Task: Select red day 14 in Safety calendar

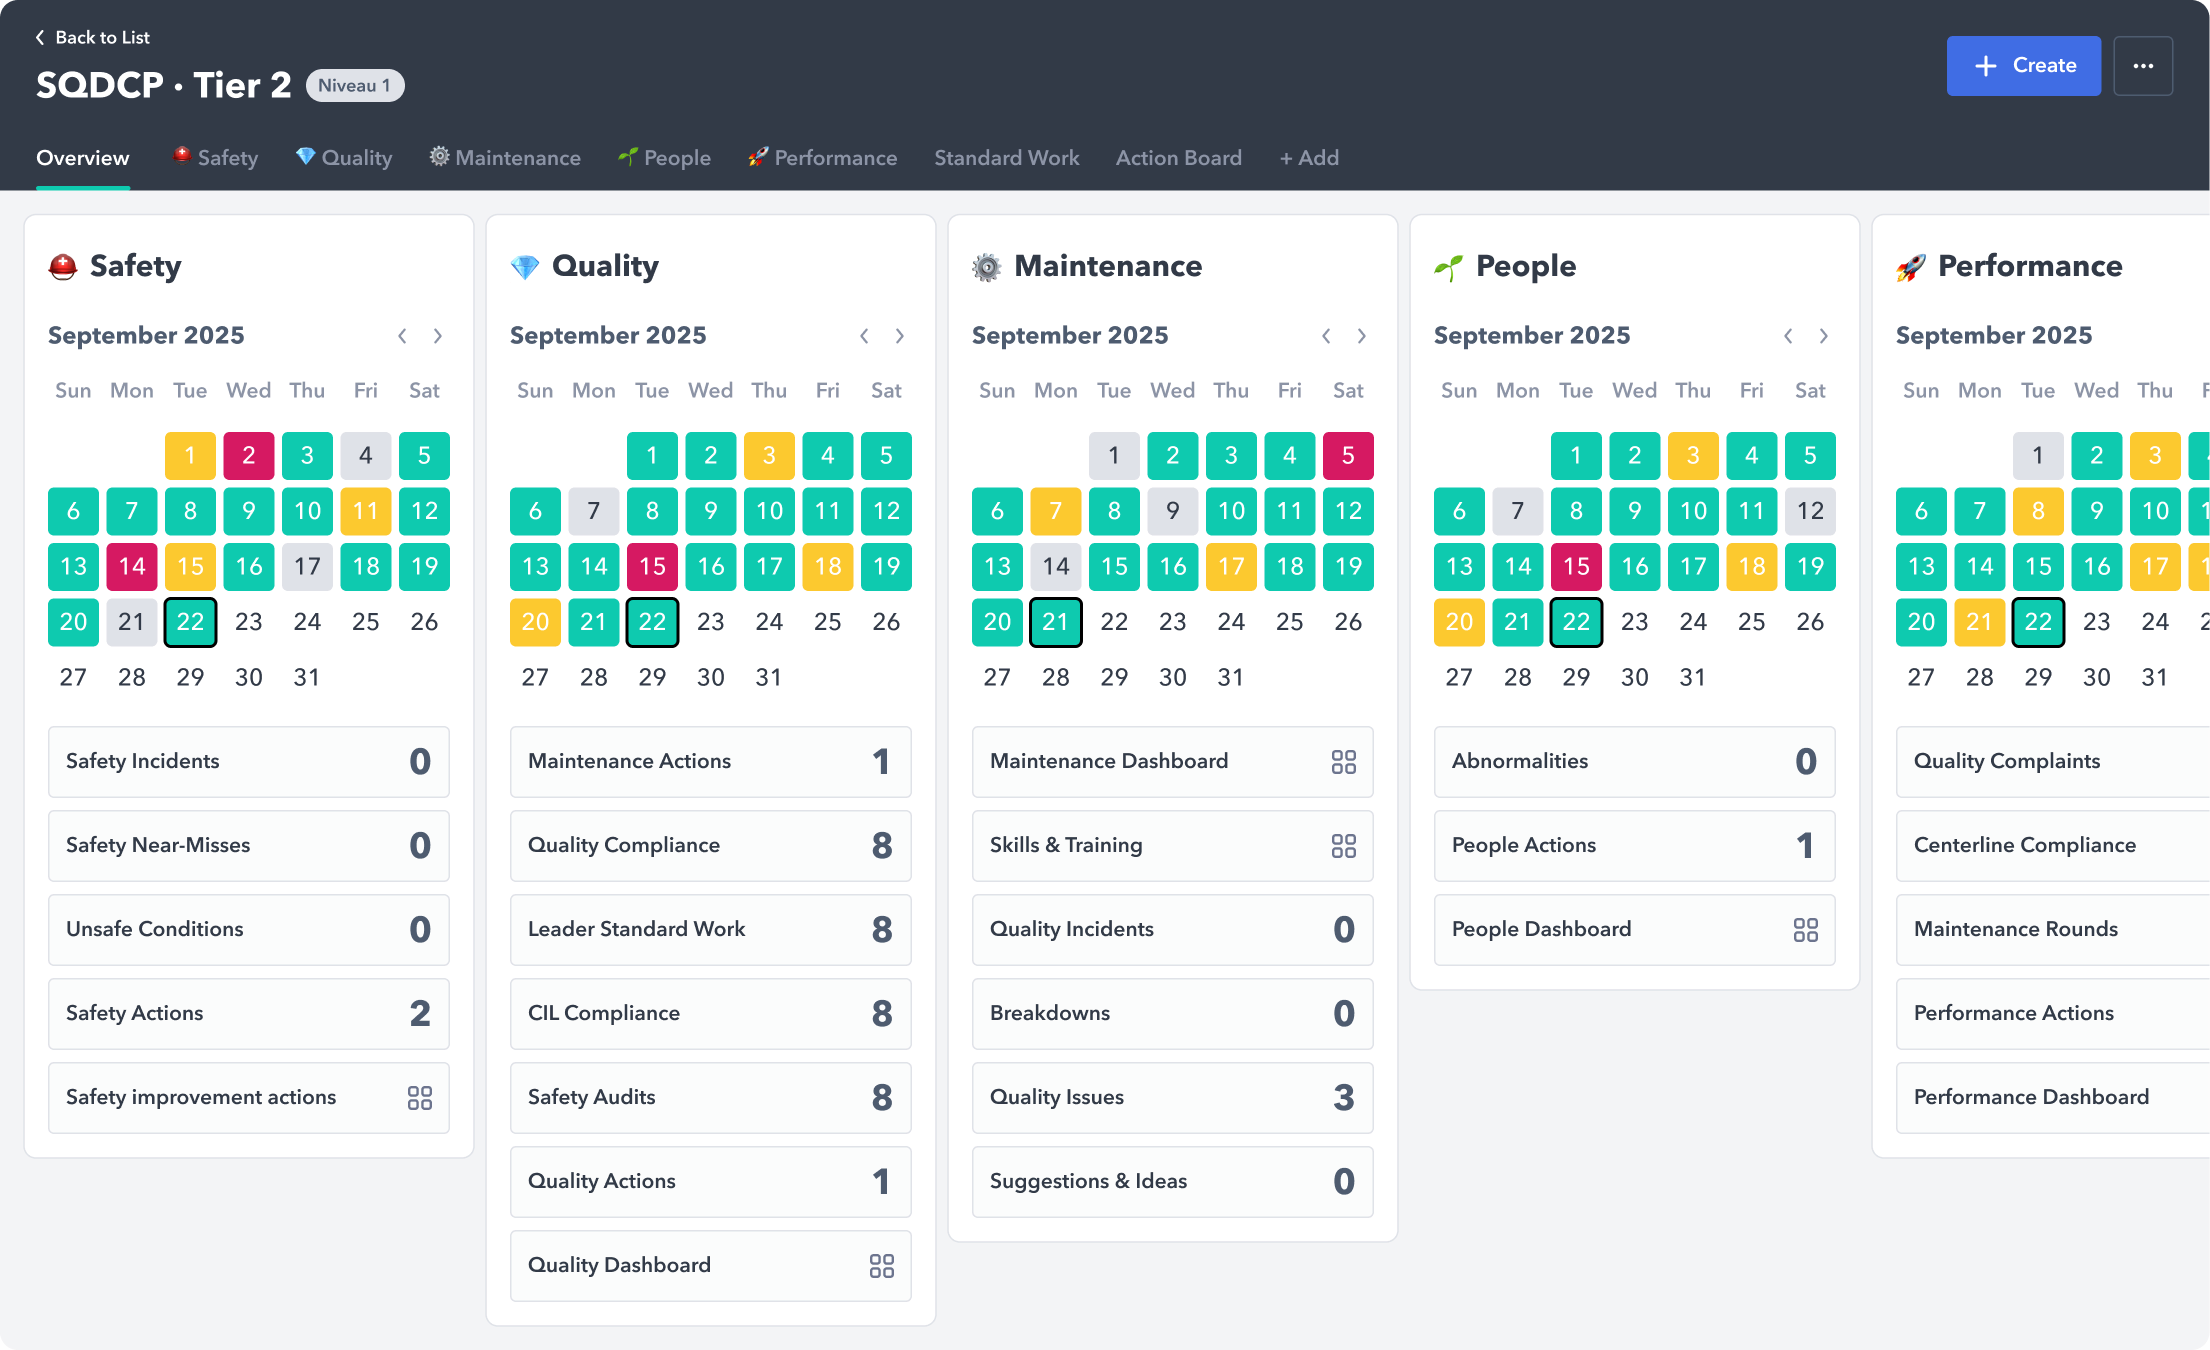Action: pyautogui.click(x=132, y=567)
